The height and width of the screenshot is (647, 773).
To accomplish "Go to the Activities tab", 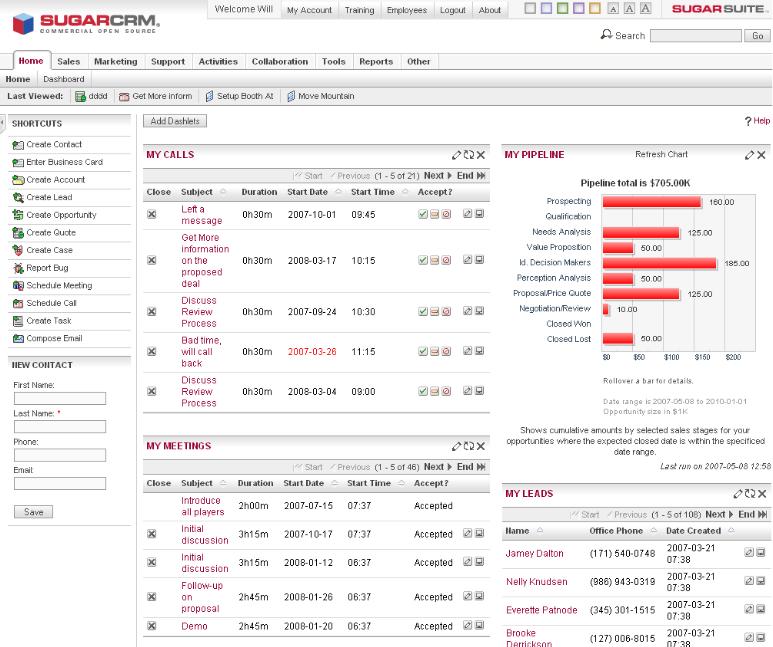I will coord(218,61).
